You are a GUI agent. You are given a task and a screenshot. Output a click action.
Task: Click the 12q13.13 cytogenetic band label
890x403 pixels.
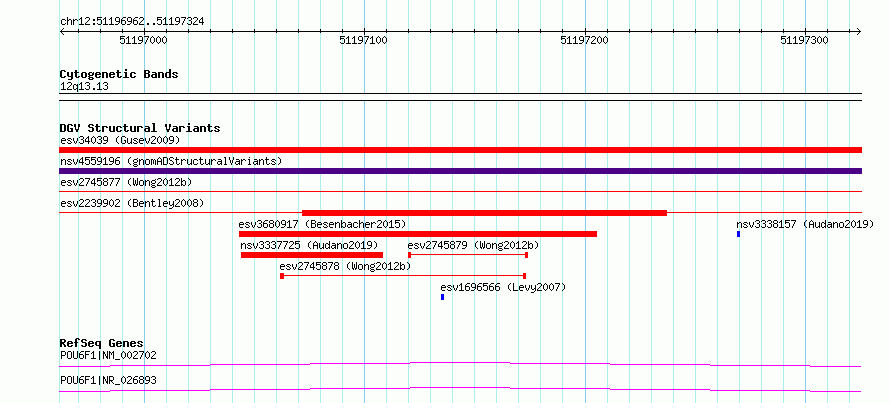click(85, 87)
